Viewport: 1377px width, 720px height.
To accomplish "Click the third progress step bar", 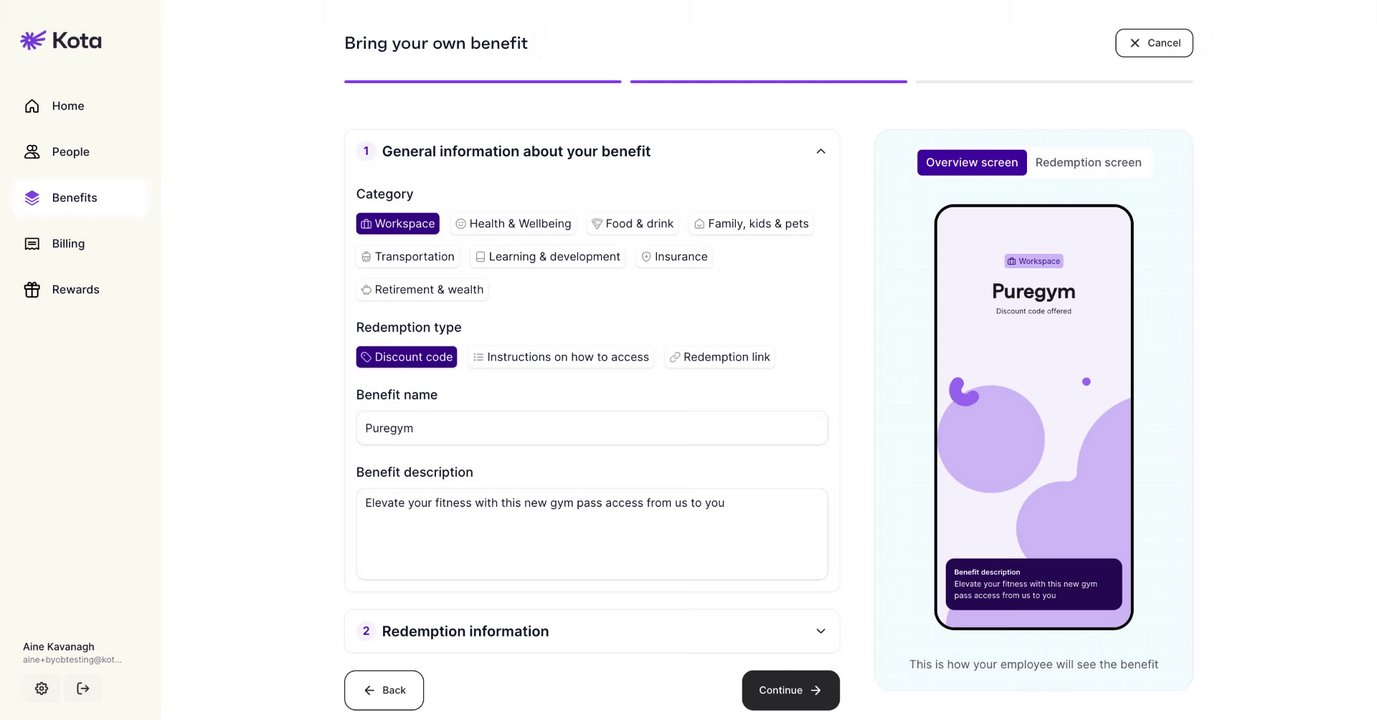I will point(1054,81).
